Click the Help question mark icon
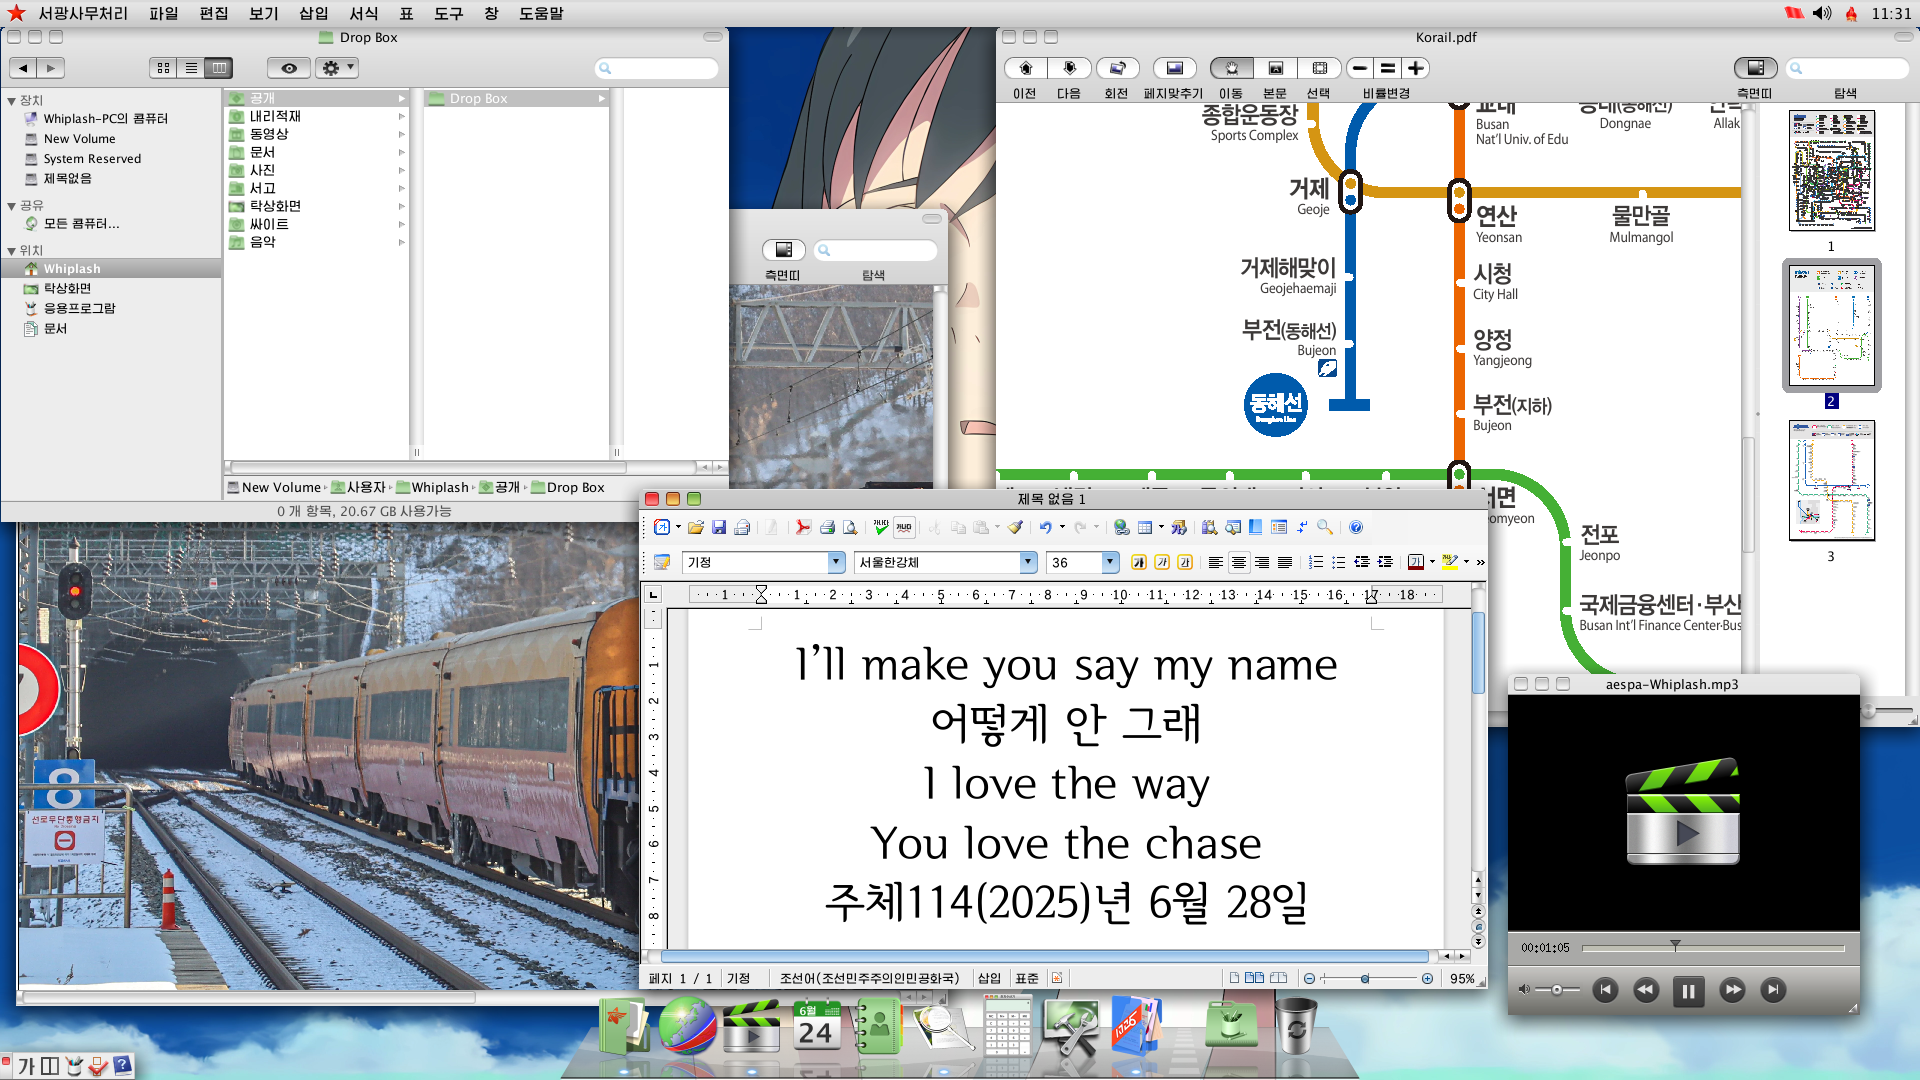The width and height of the screenshot is (1920, 1080). 1356,527
